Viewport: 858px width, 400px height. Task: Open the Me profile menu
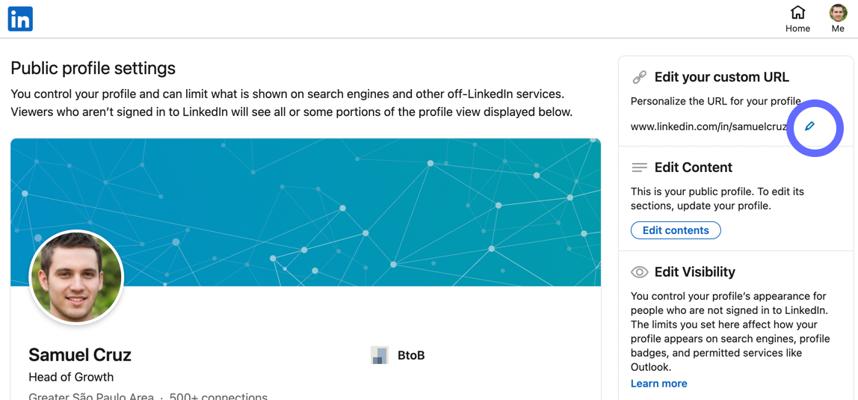838,13
